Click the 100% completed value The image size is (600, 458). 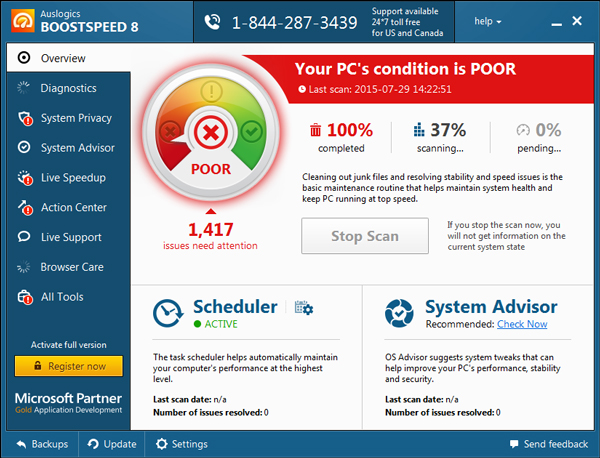coord(350,130)
